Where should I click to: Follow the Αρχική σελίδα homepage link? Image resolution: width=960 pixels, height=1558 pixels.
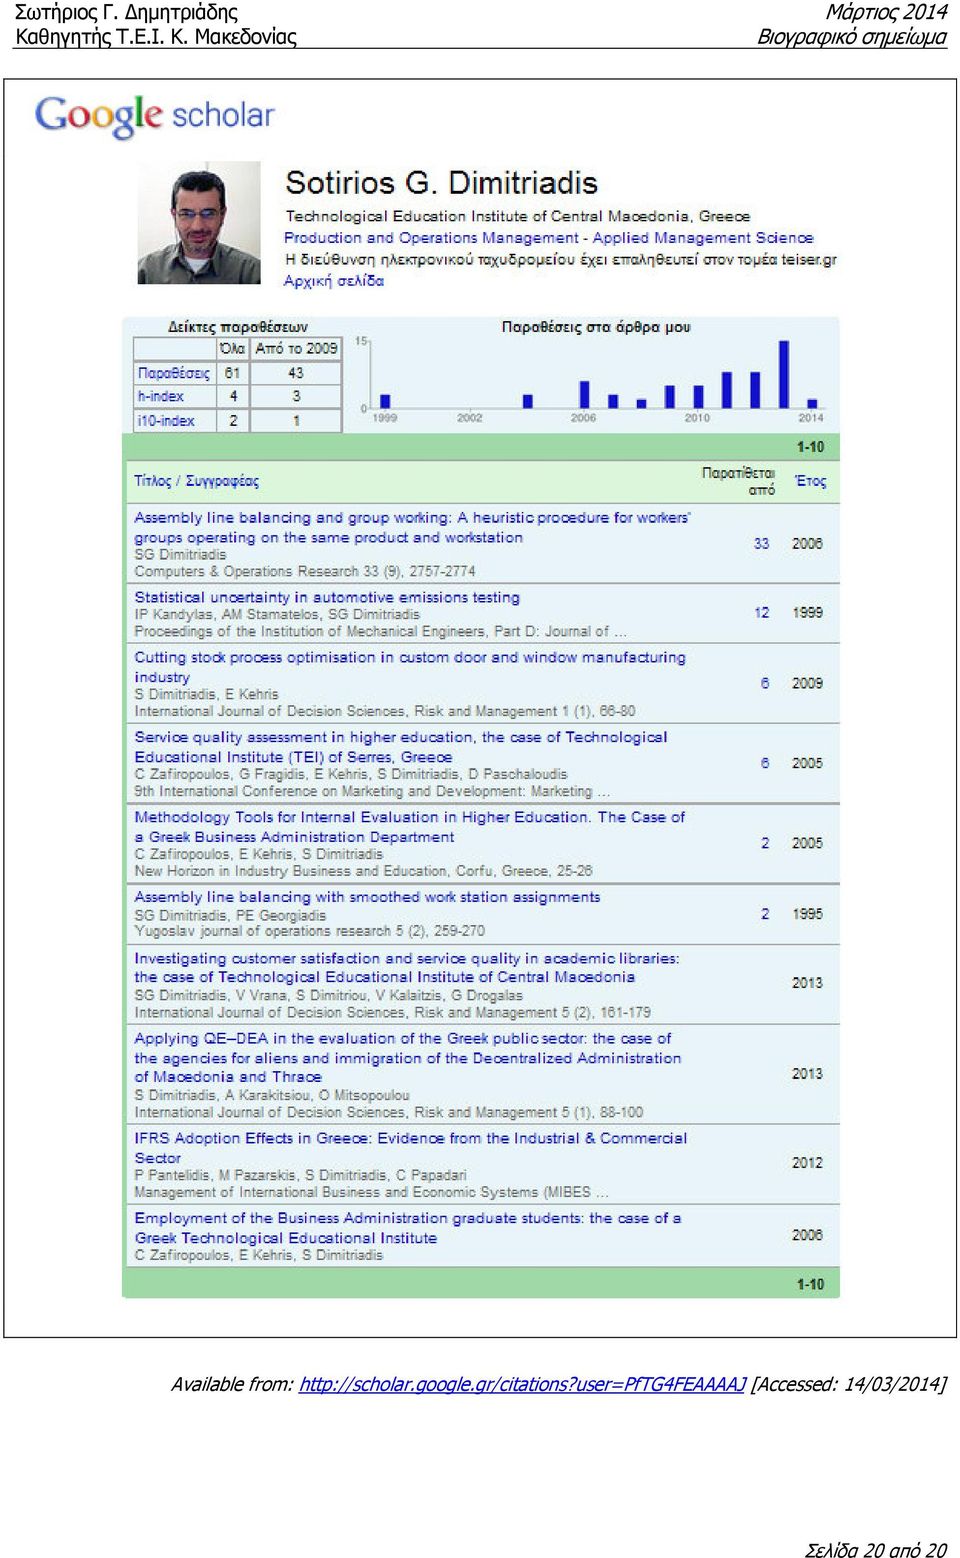click(x=334, y=281)
